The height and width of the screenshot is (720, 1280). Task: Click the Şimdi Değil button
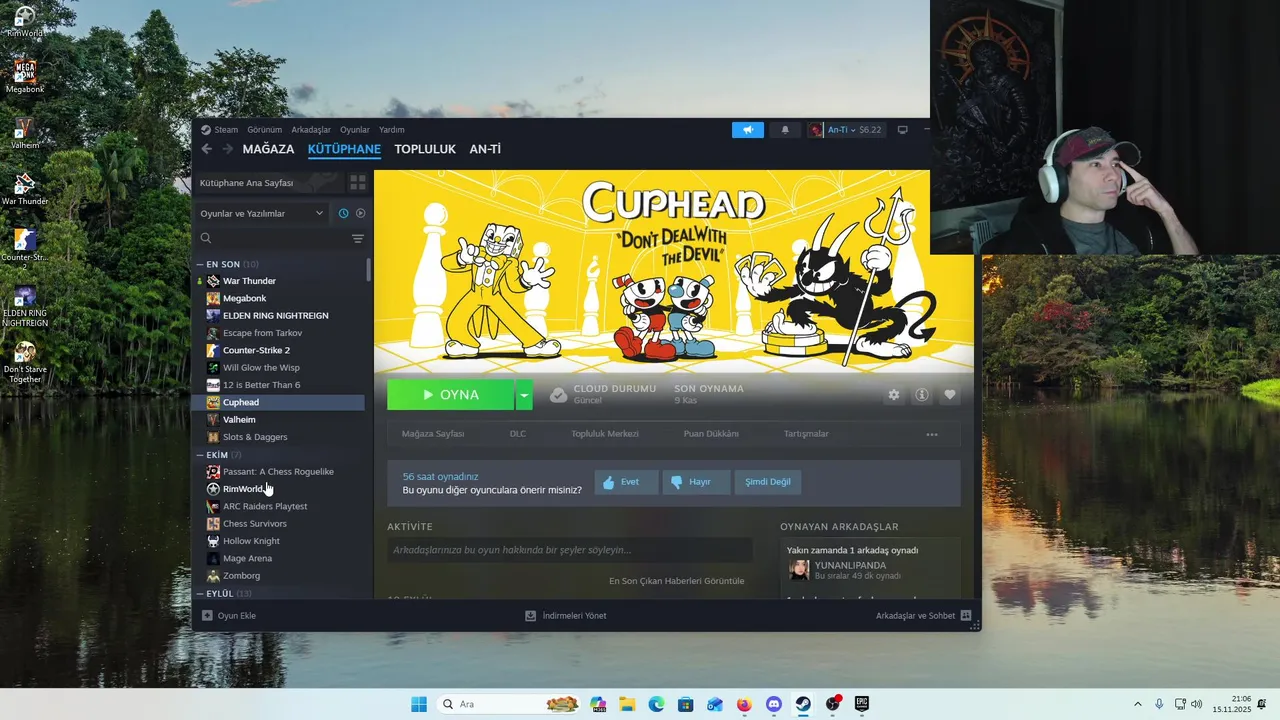click(x=768, y=482)
